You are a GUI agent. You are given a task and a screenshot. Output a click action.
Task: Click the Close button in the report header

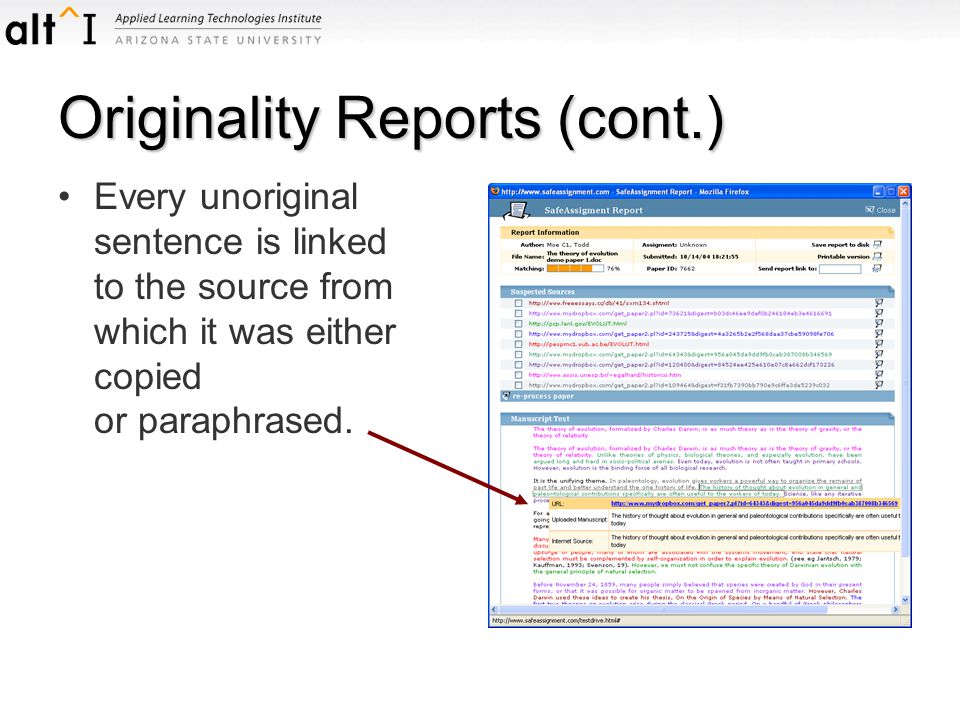[x=880, y=210]
